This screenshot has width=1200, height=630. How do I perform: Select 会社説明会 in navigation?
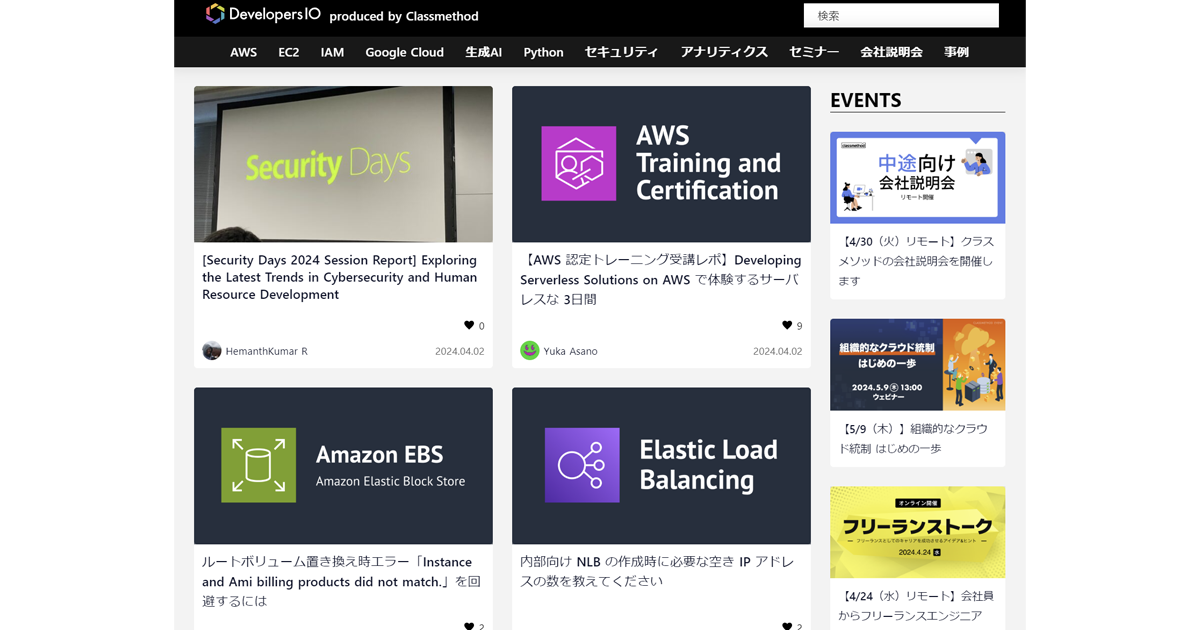point(891,52)
